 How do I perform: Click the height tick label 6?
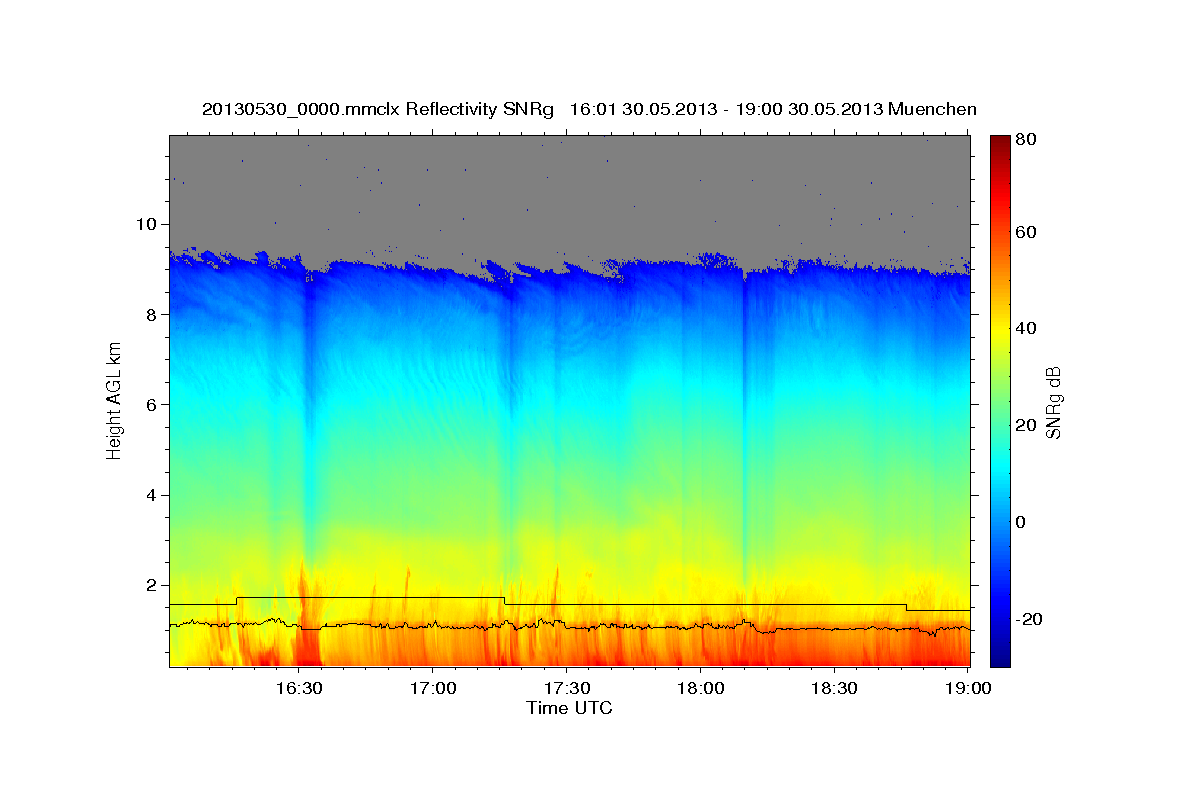click(x=154, y=404)
